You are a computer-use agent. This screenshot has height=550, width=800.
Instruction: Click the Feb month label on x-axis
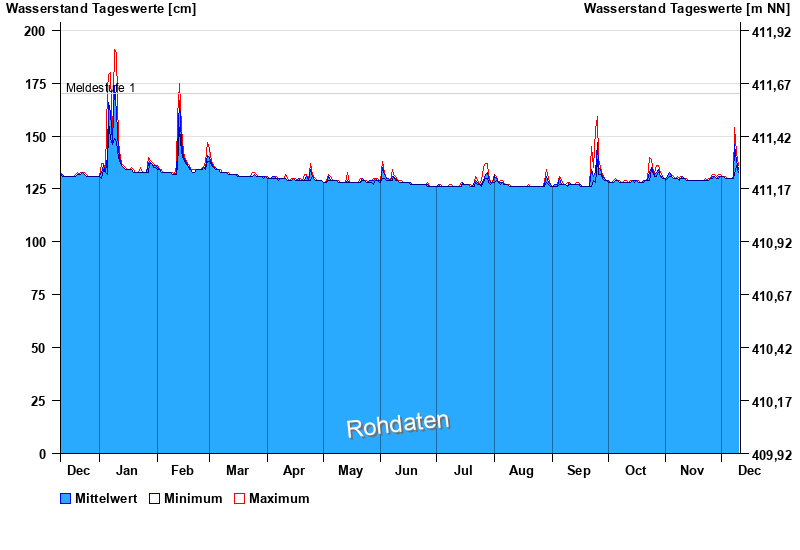(x=182, y=471)
